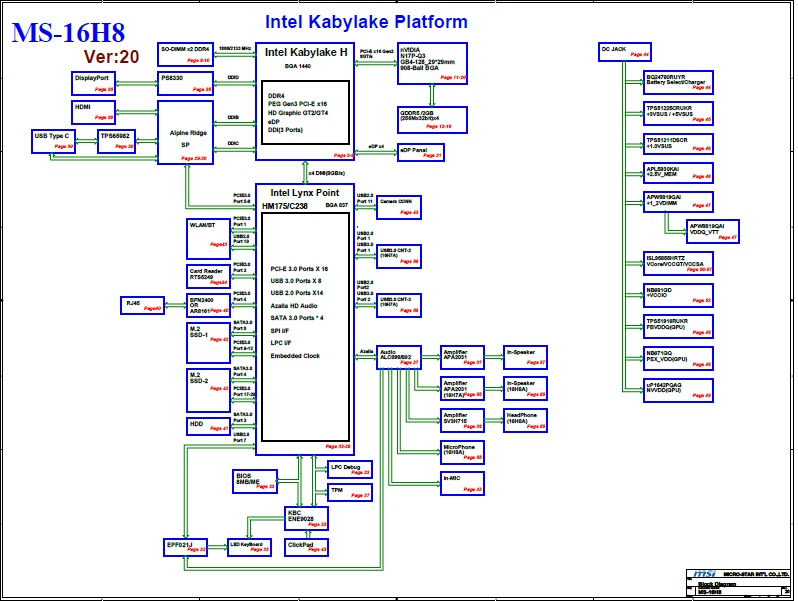This screenshot has width=798, height=601.
Task: Click the HDD block
Action: (x=208, y=426)
